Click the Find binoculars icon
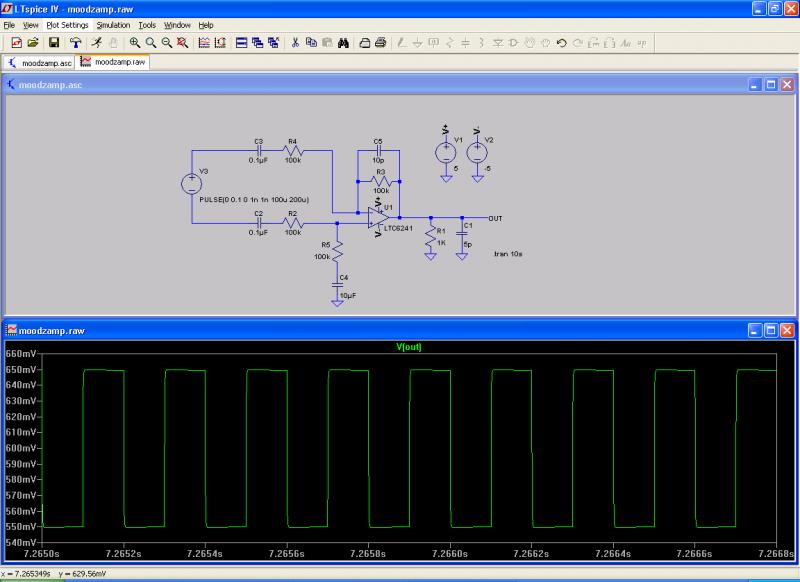The width and height of the screenshot is (800, 582). (342, 43)
